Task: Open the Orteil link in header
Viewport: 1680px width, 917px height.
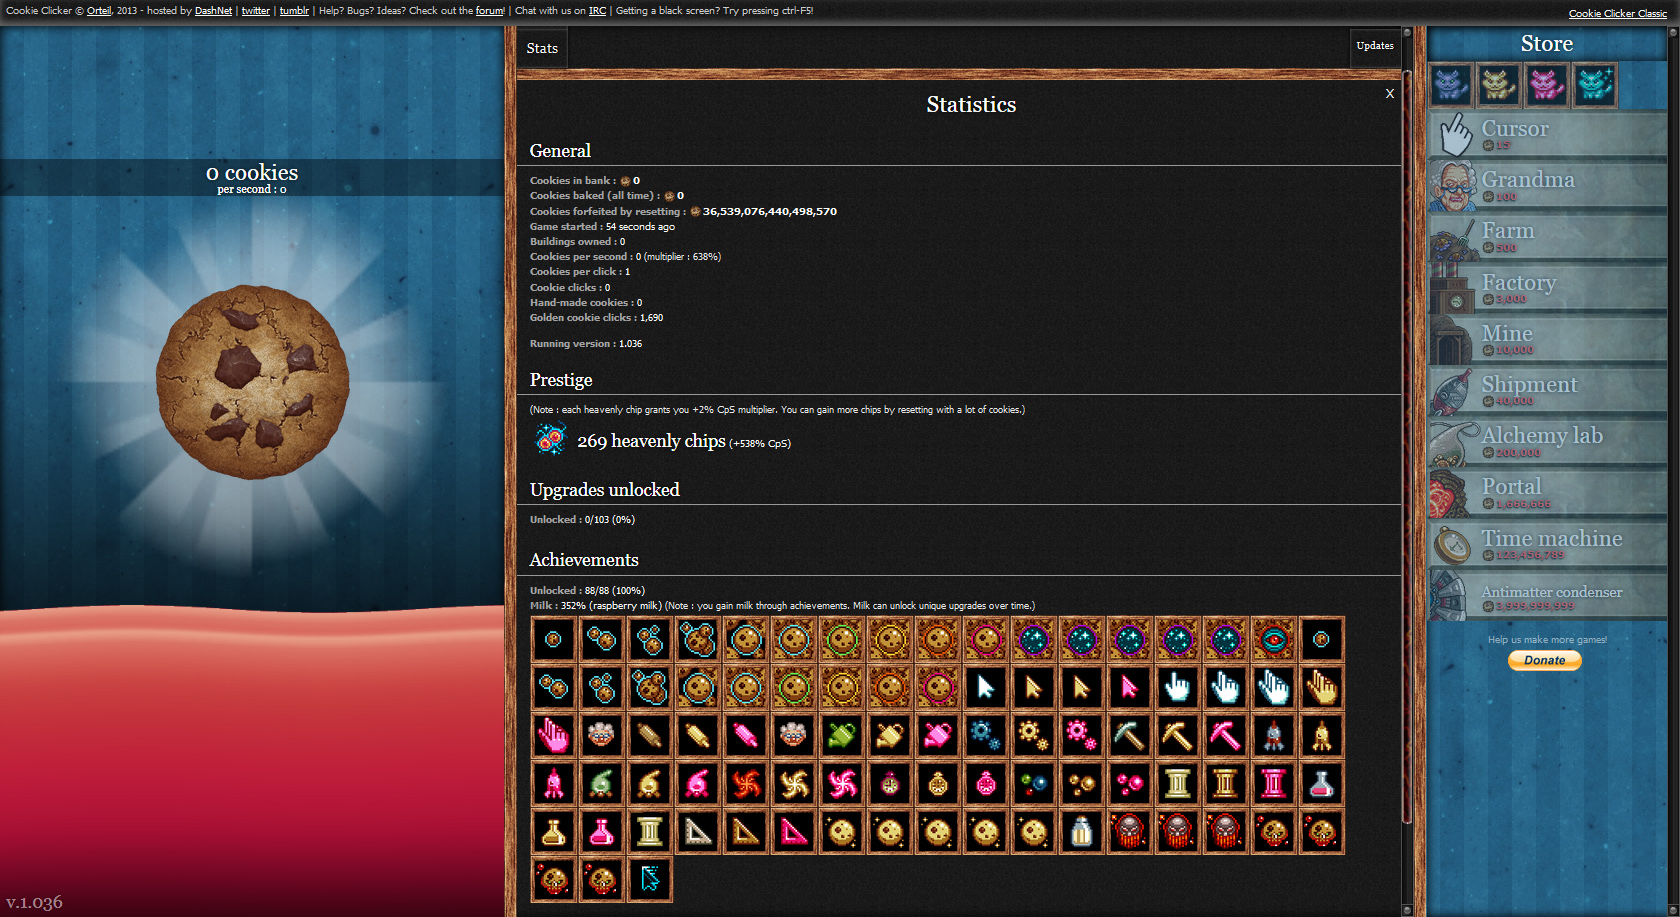Action: [x=99, y=11]
